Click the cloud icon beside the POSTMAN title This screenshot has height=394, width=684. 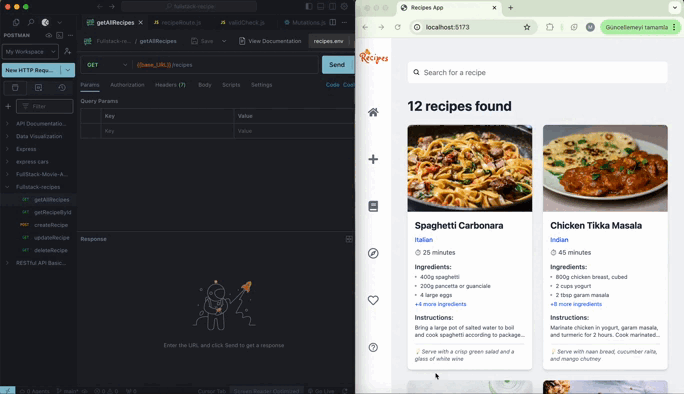click(x=49, y=35)
